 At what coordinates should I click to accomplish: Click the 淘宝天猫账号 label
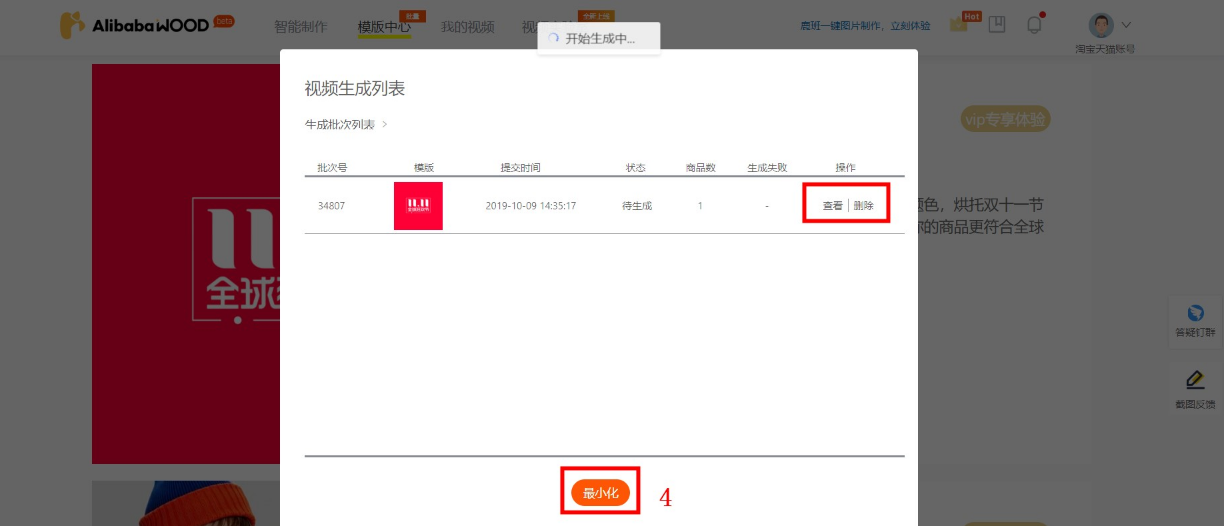pyautogui.click(x=1104, y=48)
